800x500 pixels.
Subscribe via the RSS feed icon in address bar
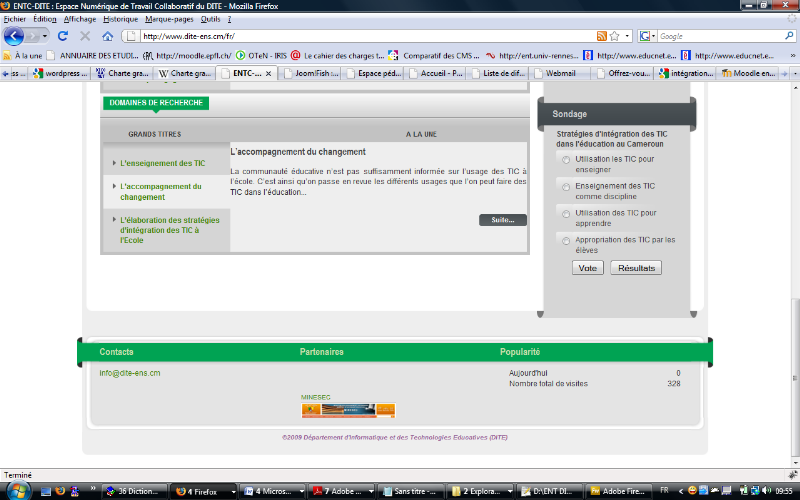(602, 36)
